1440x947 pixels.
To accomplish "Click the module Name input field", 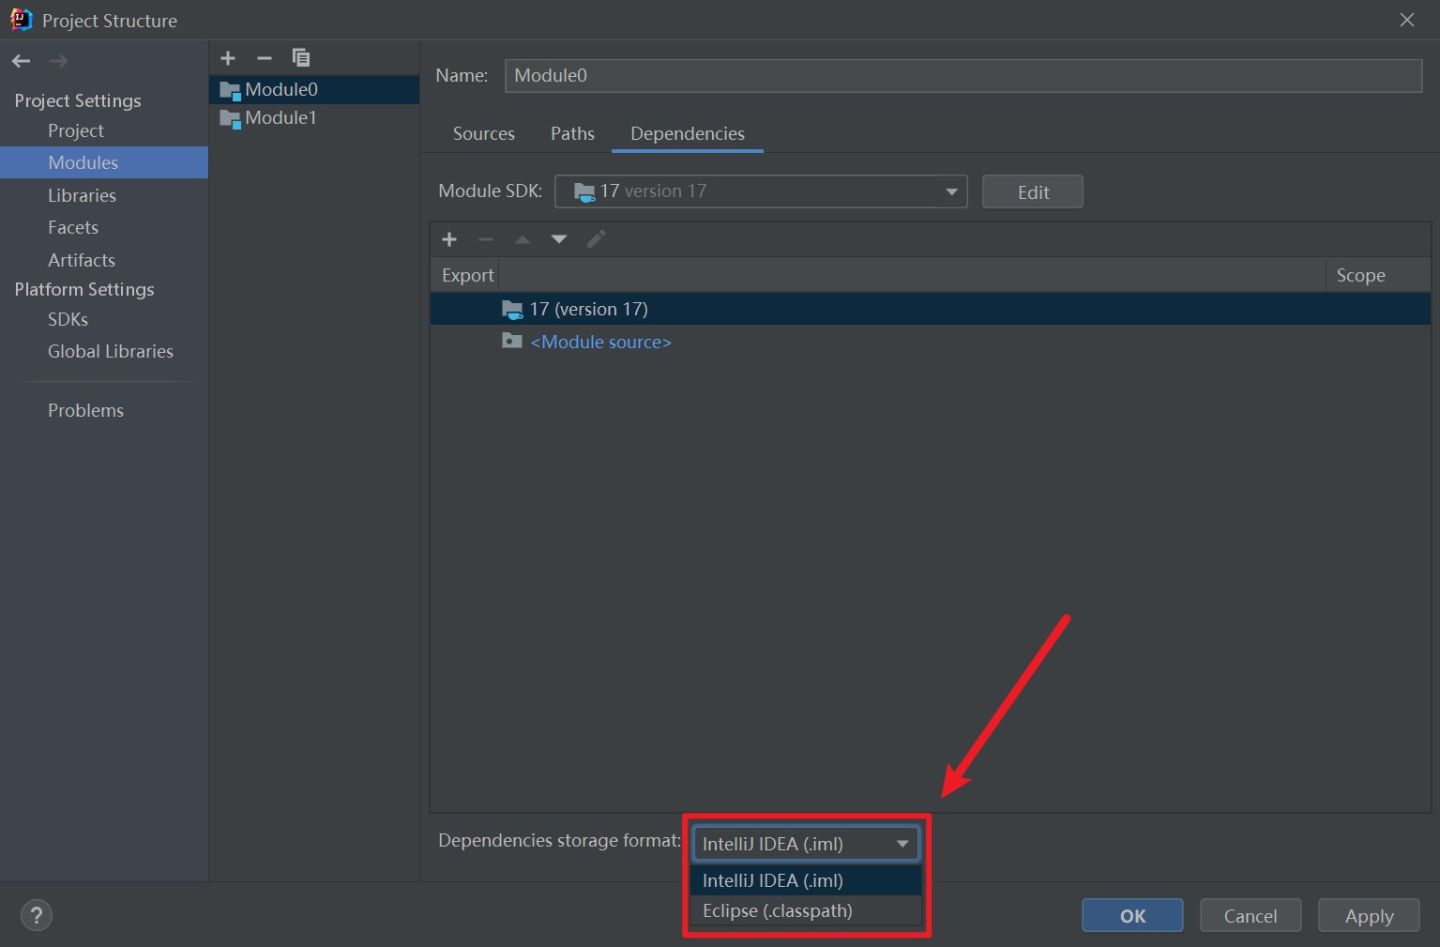I will (963, 76).
